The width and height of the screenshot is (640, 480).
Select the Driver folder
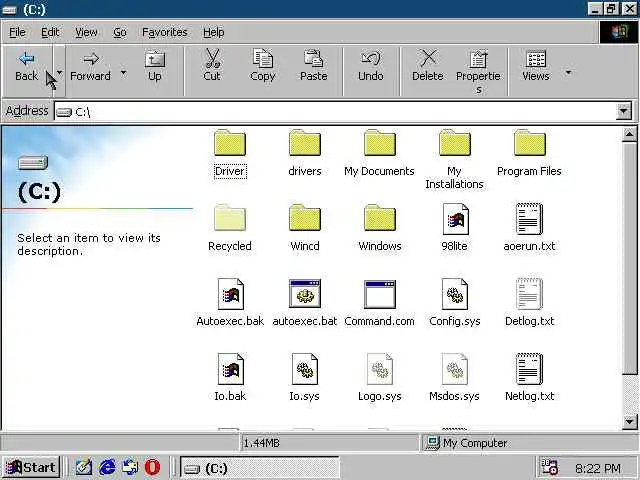pos(230,153)
